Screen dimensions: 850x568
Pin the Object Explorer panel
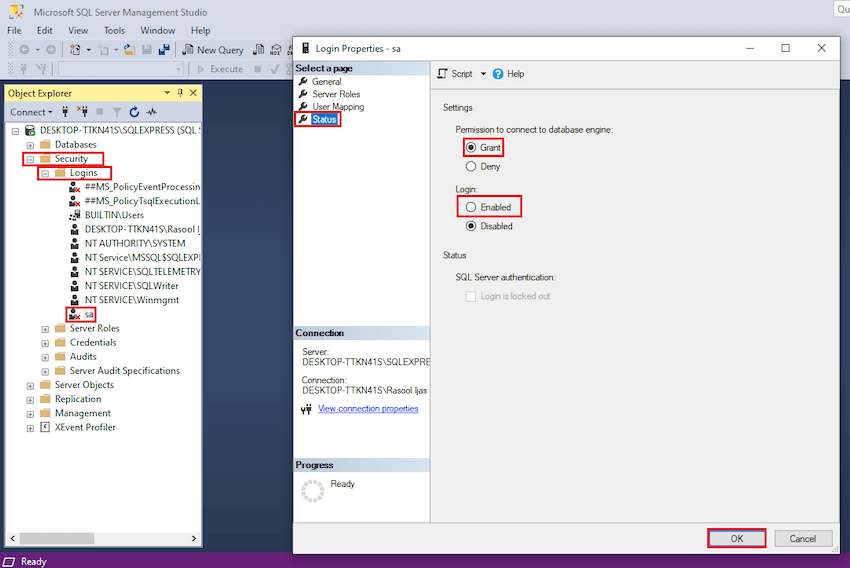[x=180, y=93]
